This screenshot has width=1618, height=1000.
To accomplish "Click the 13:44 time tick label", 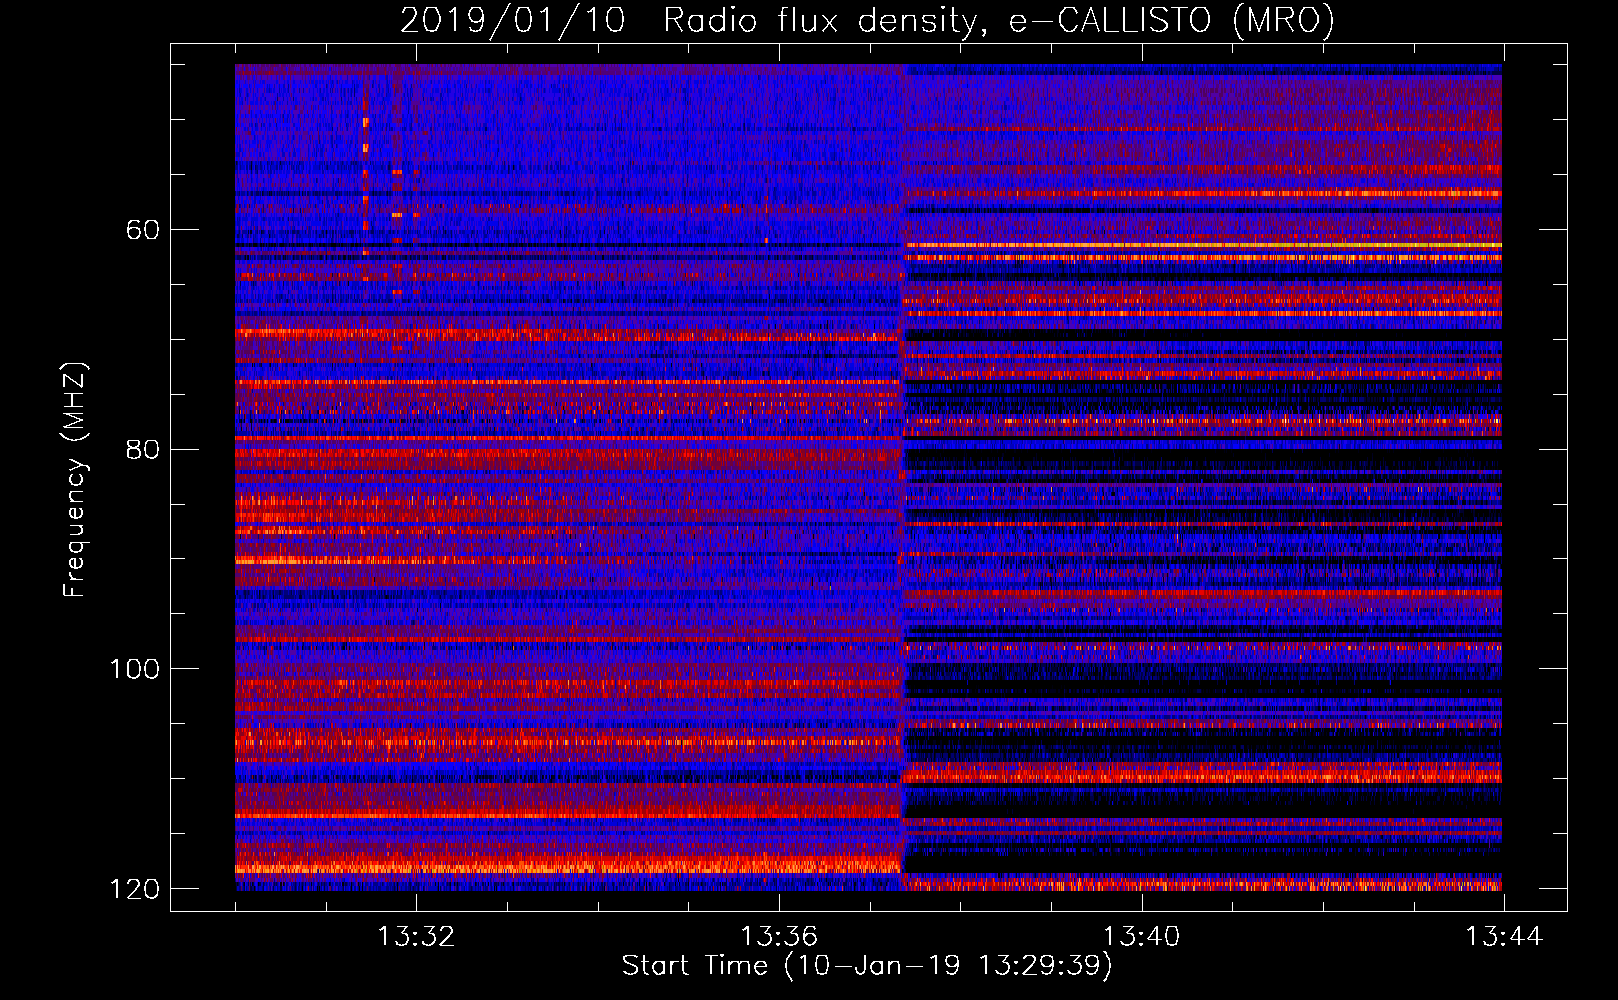I will tap(1504, 936).
